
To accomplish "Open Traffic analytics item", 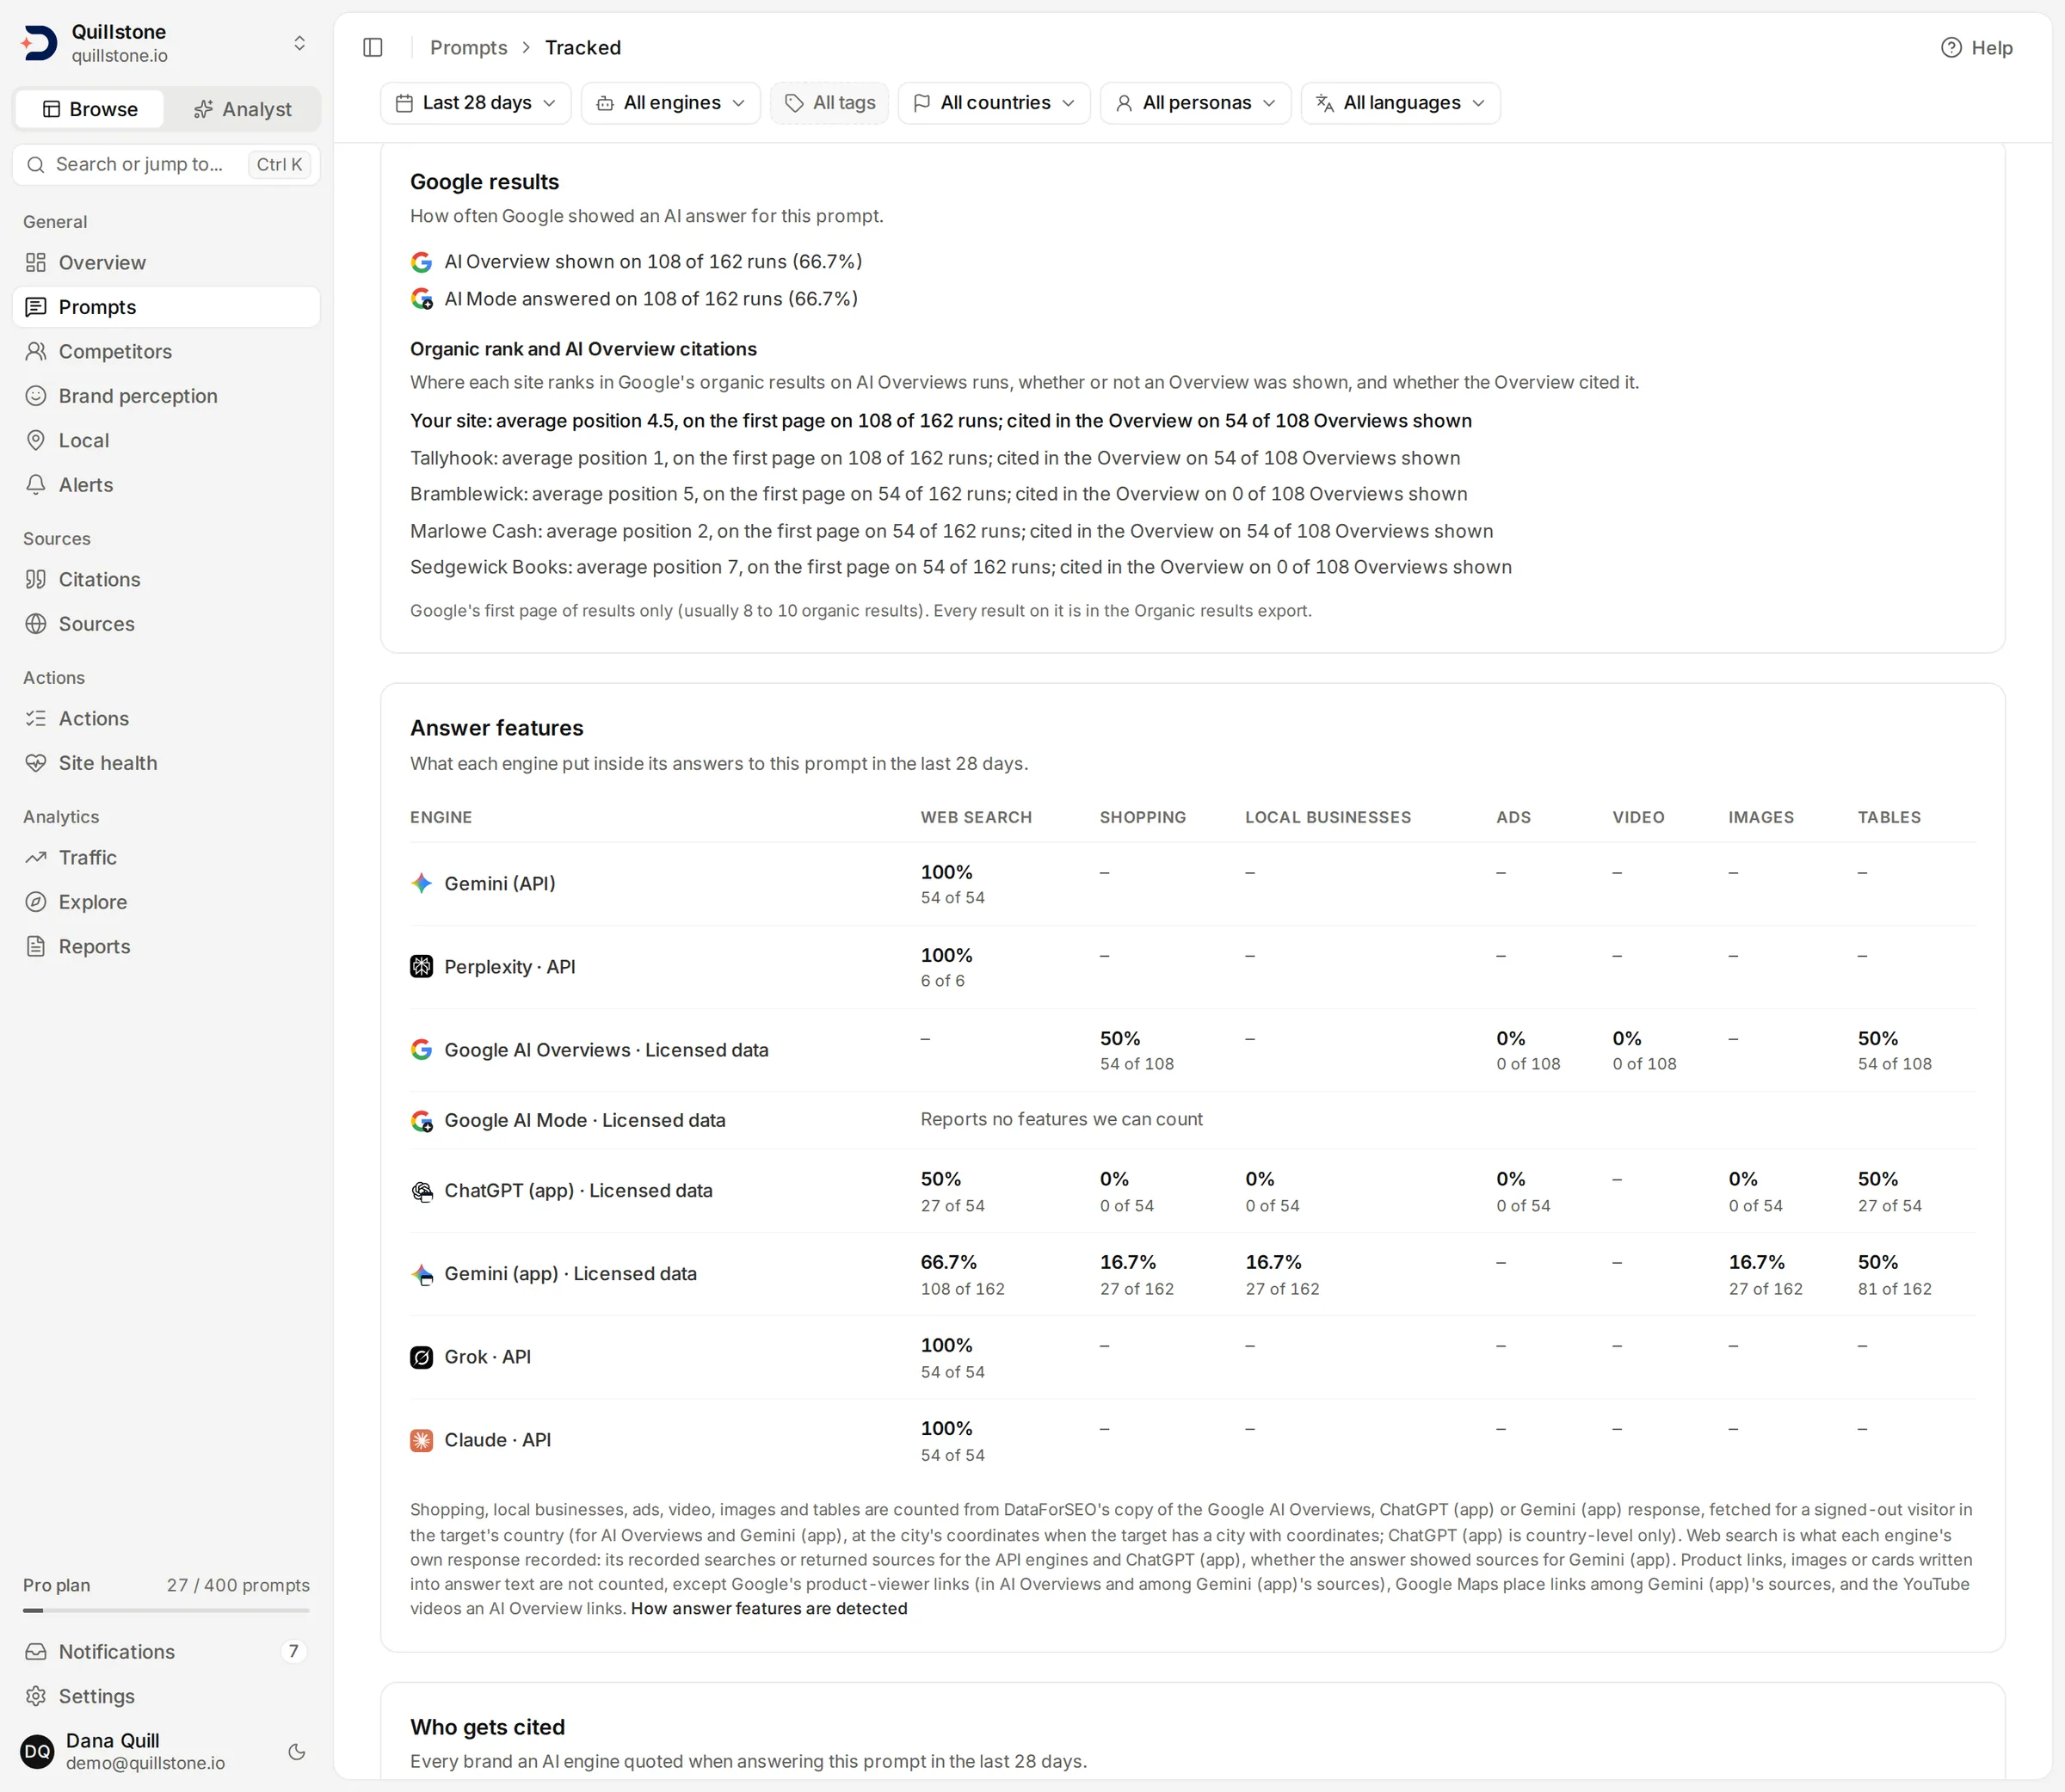I will point(166,857).
